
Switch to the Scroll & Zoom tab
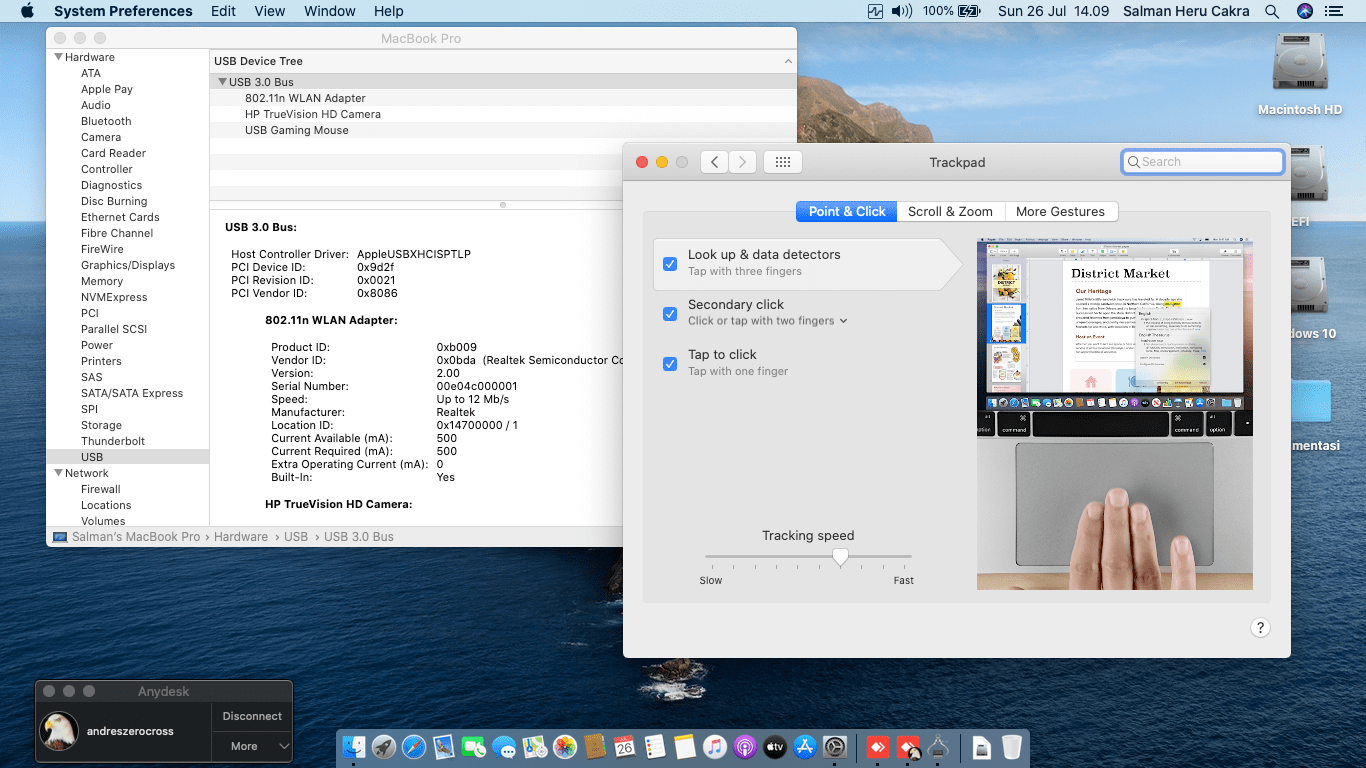(x=950, y=212)
